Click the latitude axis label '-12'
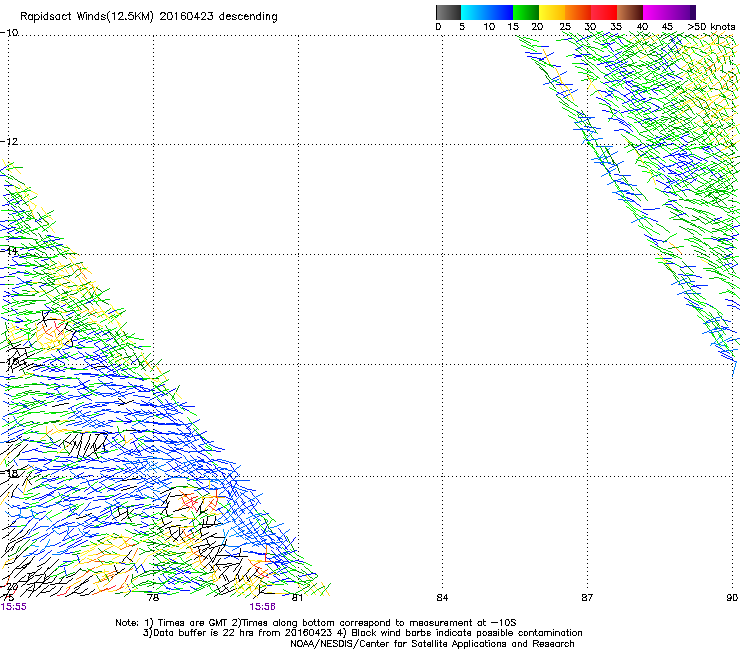740x650 pixels. pyautogui.click(x=9, y=141)
